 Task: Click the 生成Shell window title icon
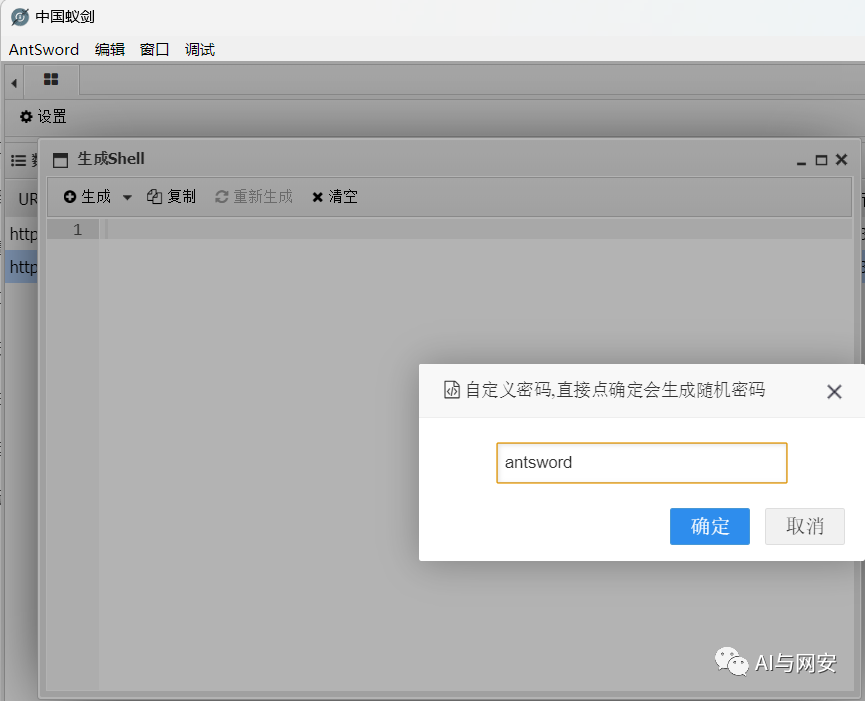pyautogui.click(x=60, y=160)
